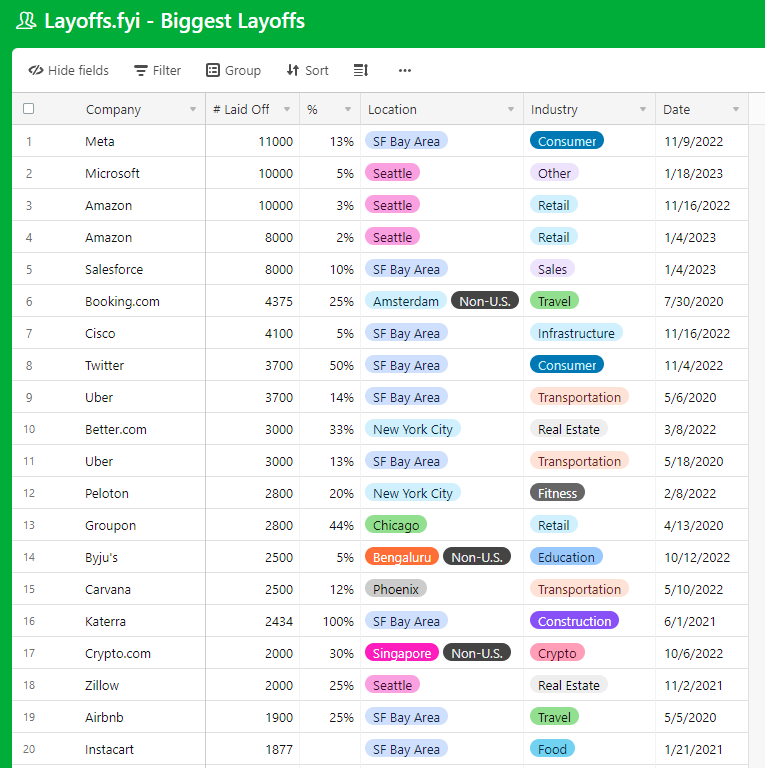Select the Peloton company cell
This screenshot has height=768, width=765.
[x=107, y=493]
